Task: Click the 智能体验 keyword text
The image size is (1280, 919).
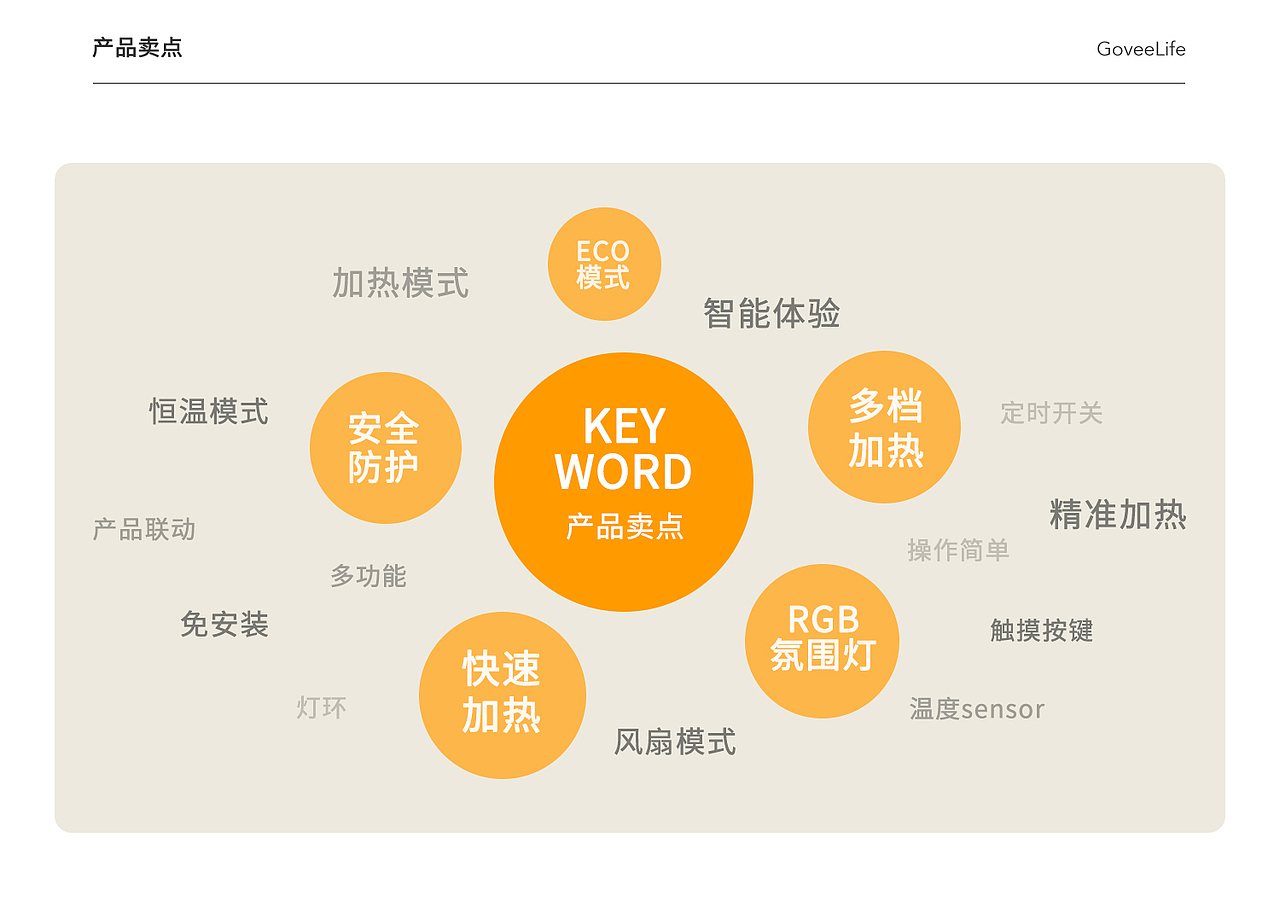Action: pyautogui.click(x=771, y=313)
